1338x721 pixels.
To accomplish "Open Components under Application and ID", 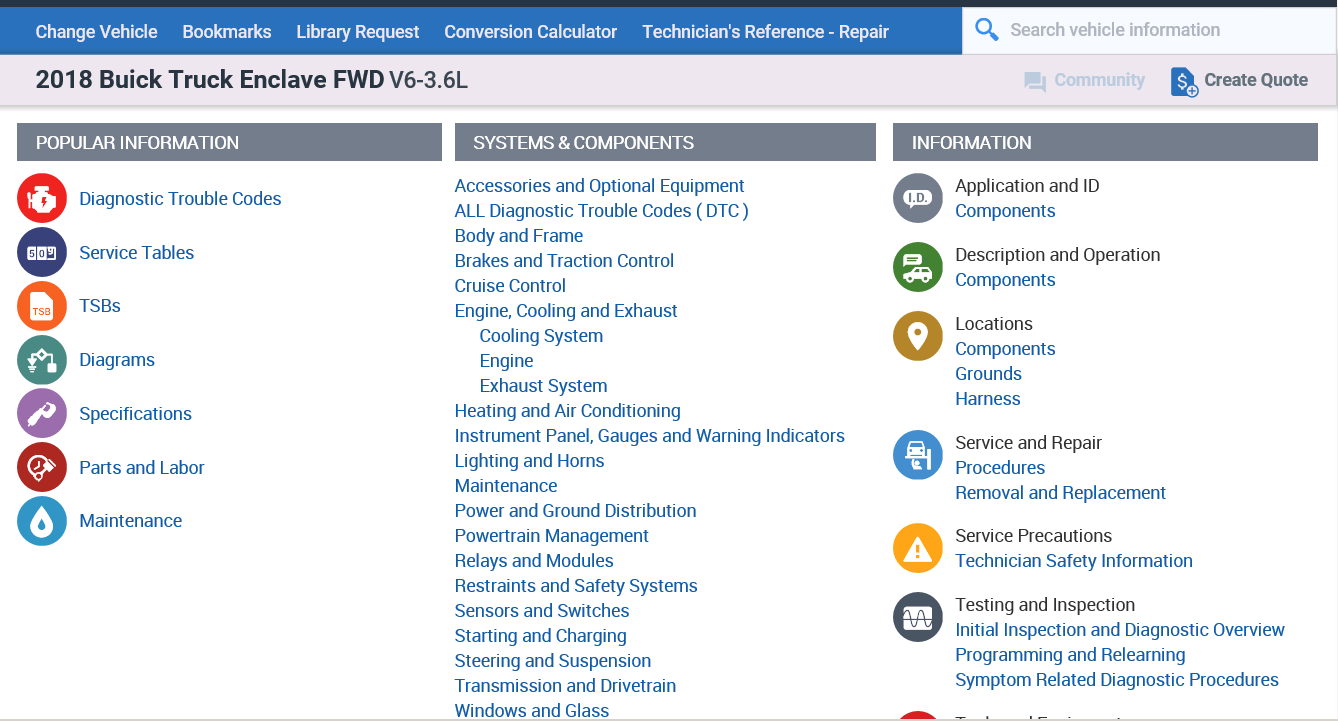I will click(1005, 211).
